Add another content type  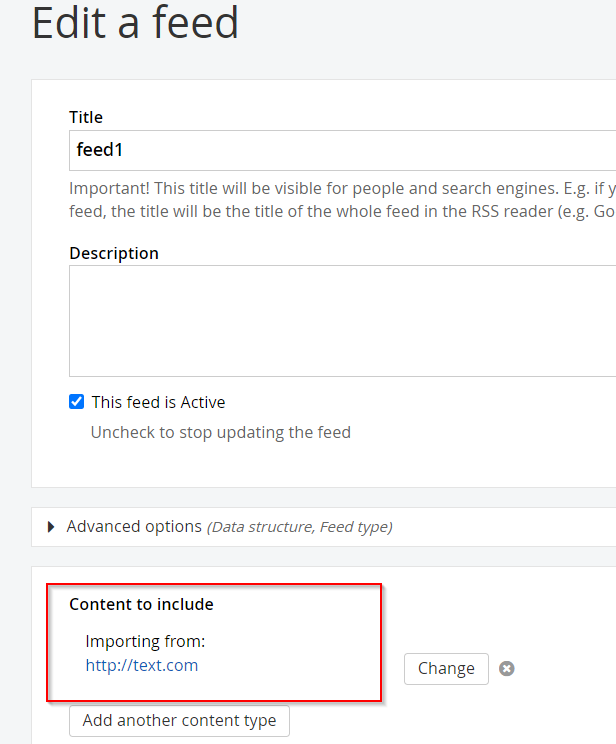(x=179, y=720)
